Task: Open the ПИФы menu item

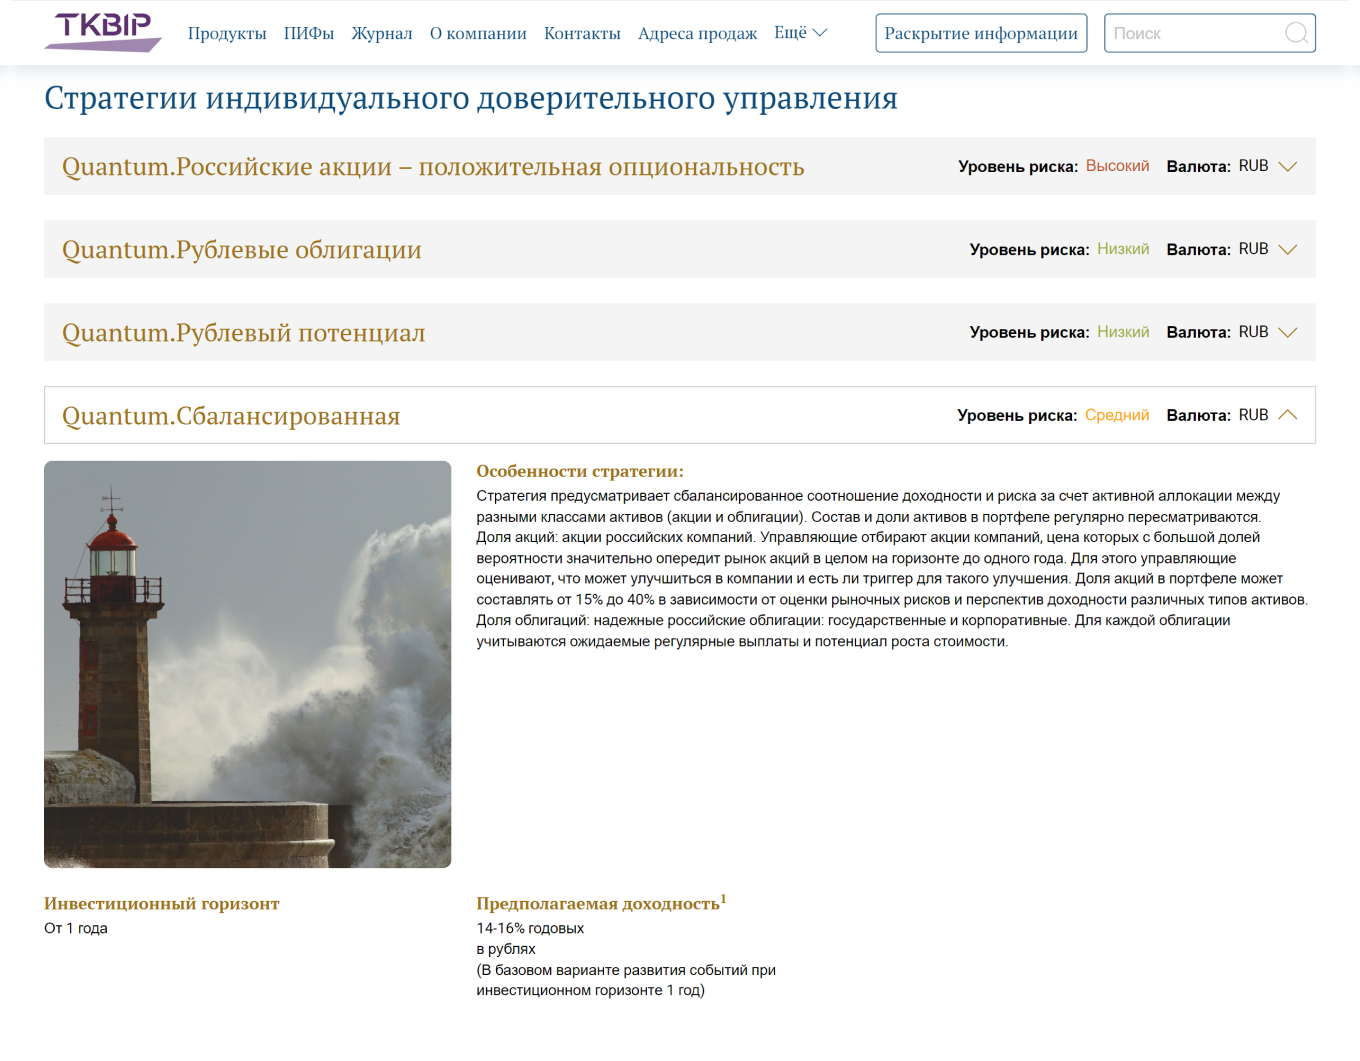Action: pos(309,32)
